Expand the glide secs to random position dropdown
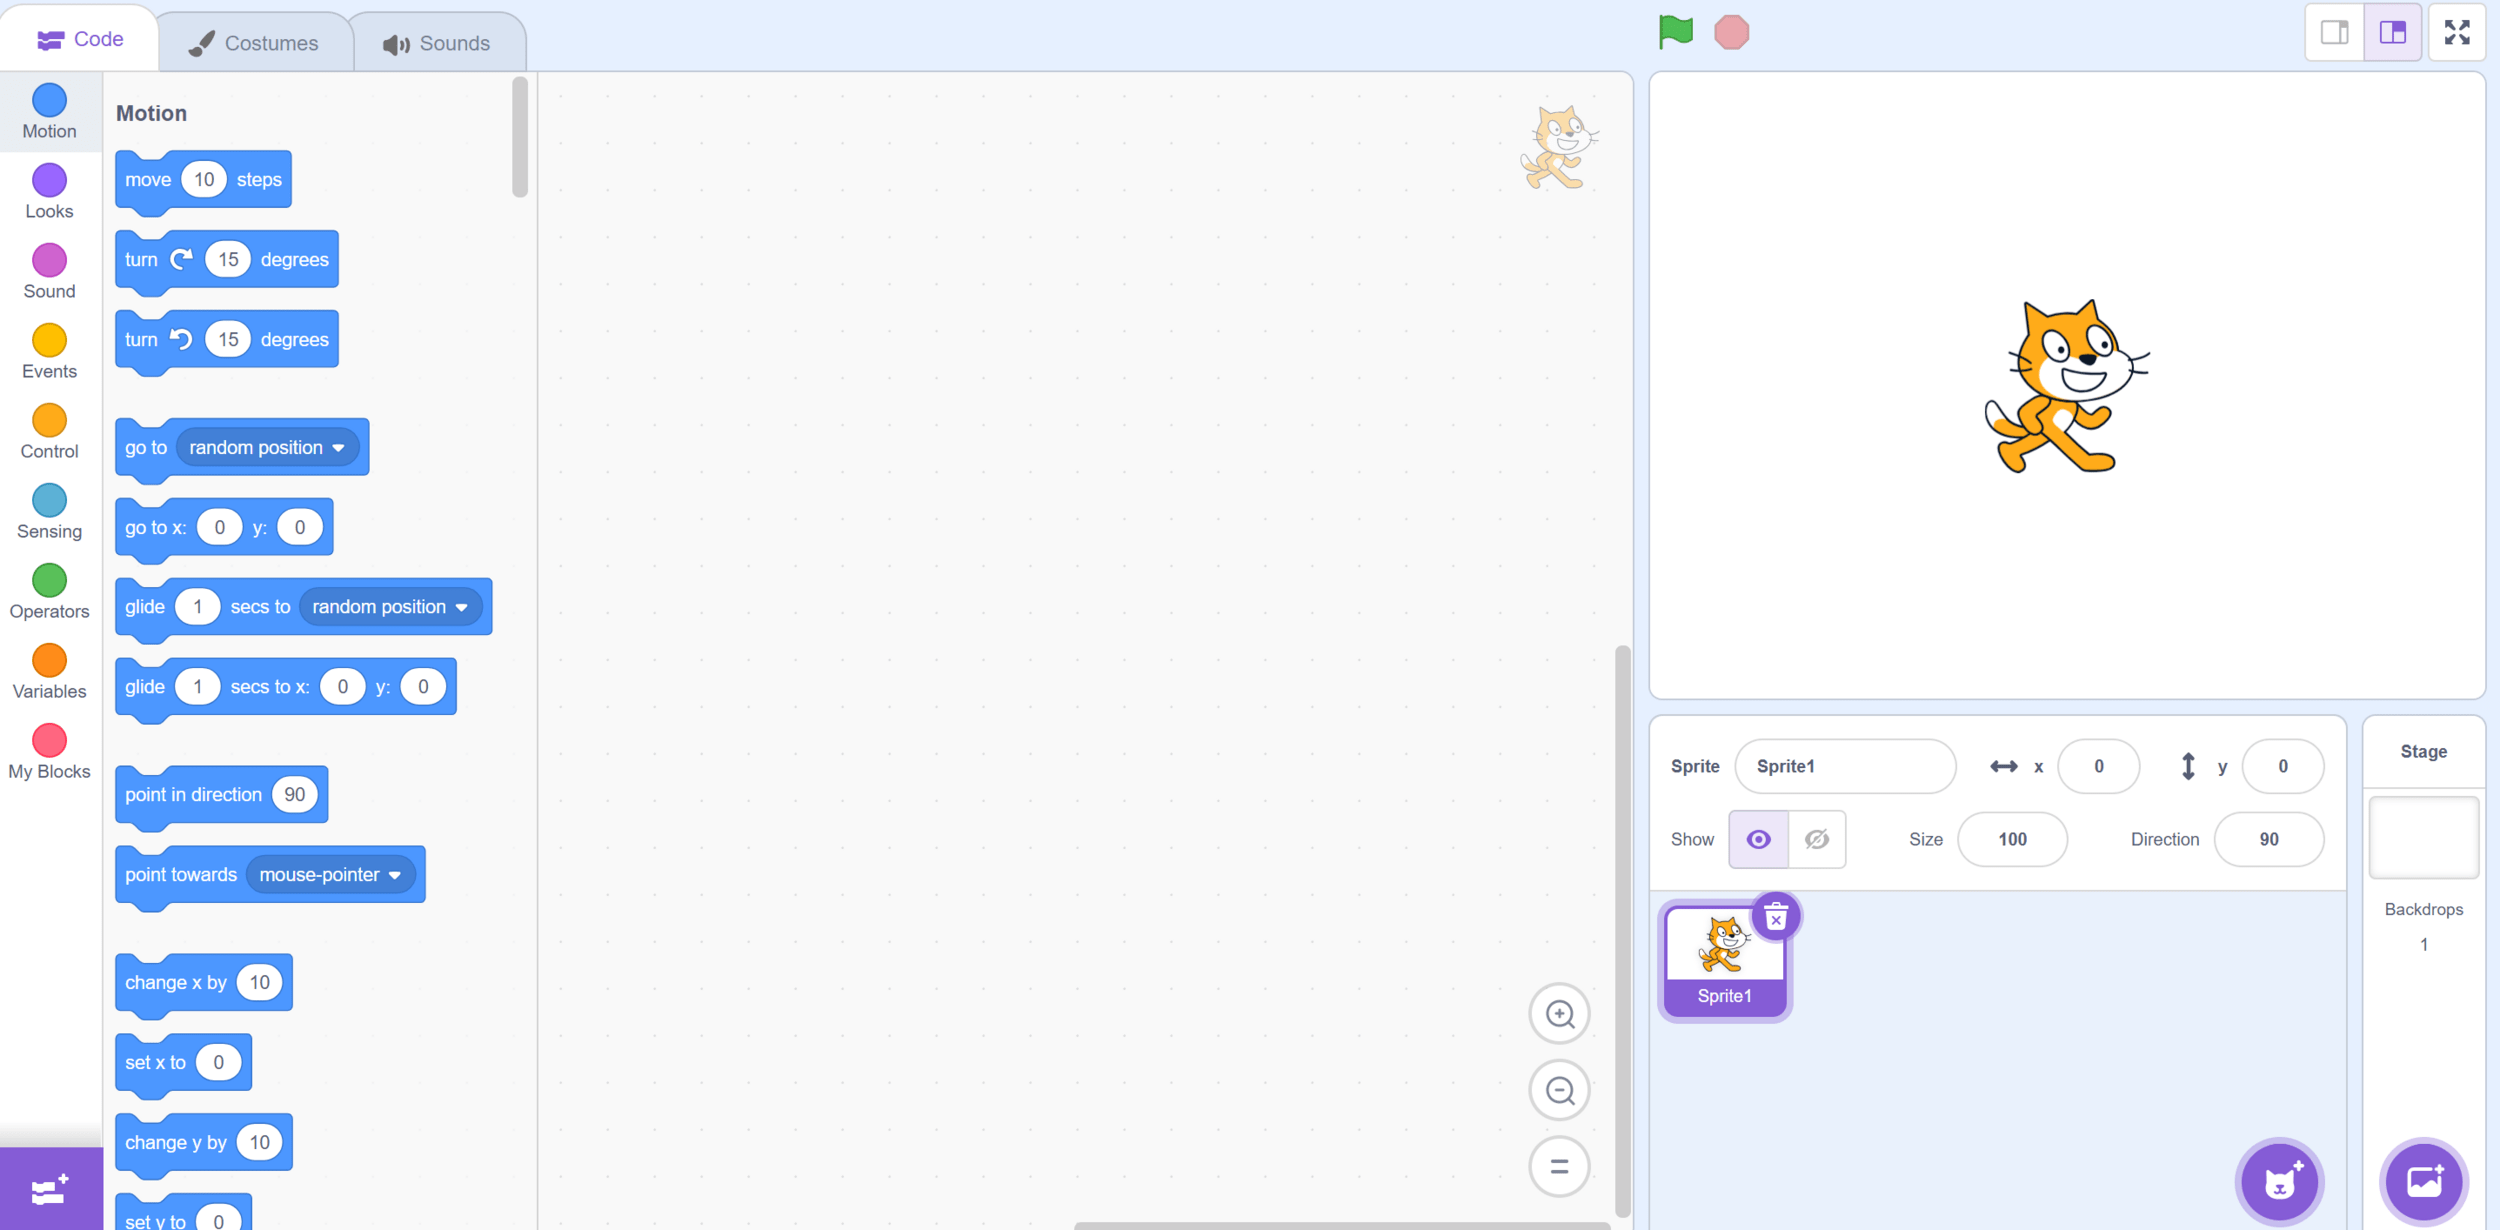The image size is (2500, 1230). [x=461, y=607]
